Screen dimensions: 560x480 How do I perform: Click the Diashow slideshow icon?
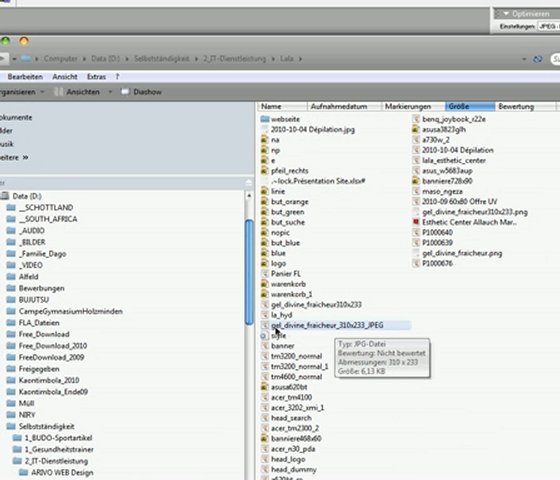(125, 92)
